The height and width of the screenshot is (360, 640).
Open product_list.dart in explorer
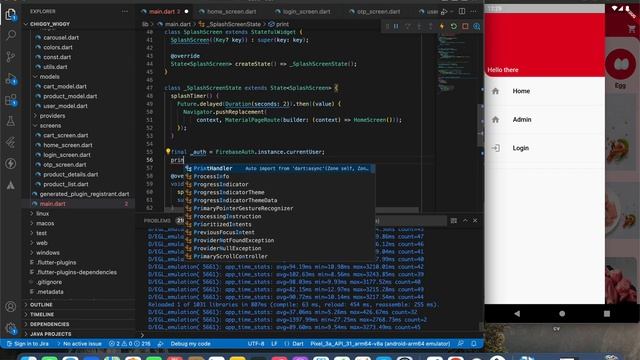[66, 184]
